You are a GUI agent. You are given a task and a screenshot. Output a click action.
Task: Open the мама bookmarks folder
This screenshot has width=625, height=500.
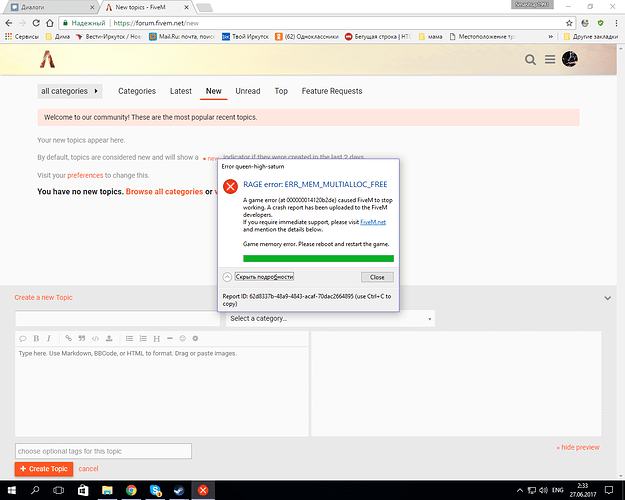click(431, 37)
